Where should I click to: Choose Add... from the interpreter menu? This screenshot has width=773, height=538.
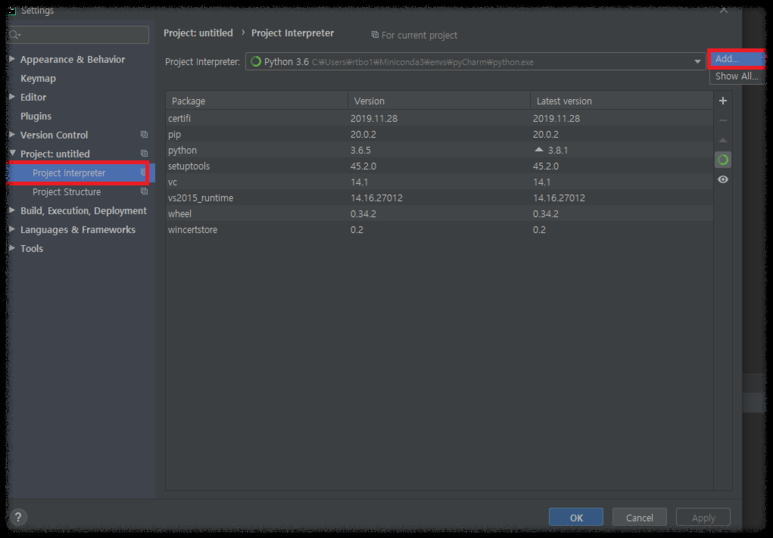(737, 59)
